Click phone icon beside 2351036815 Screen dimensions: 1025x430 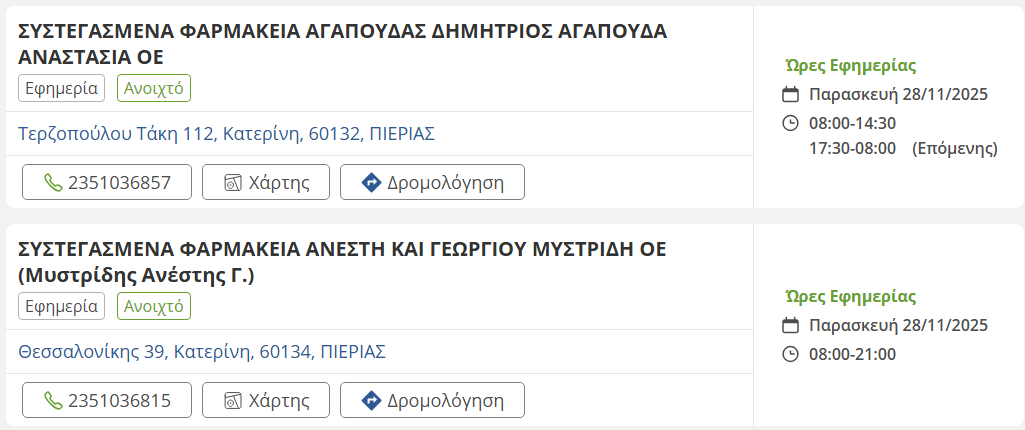[x=53, y=401]
